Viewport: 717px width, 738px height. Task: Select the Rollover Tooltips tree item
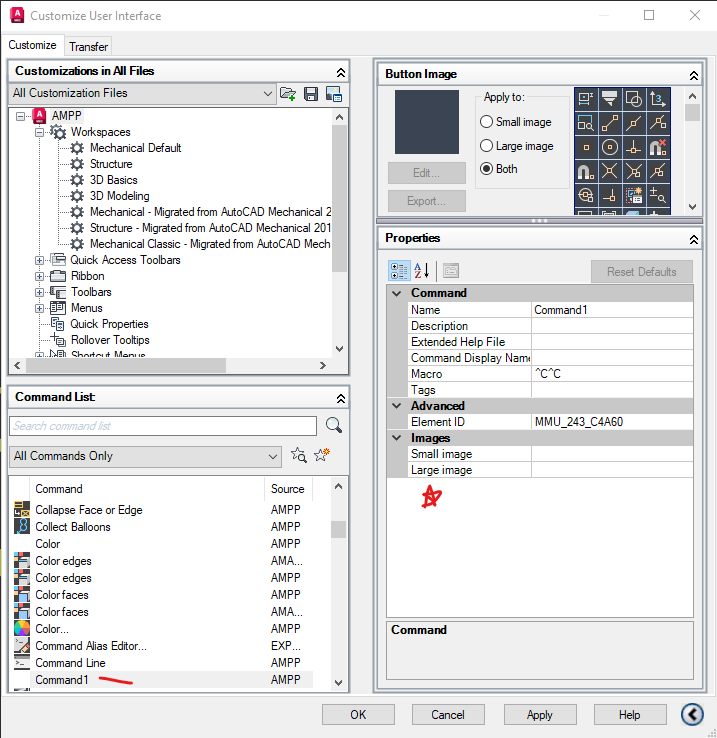point(110,340)
